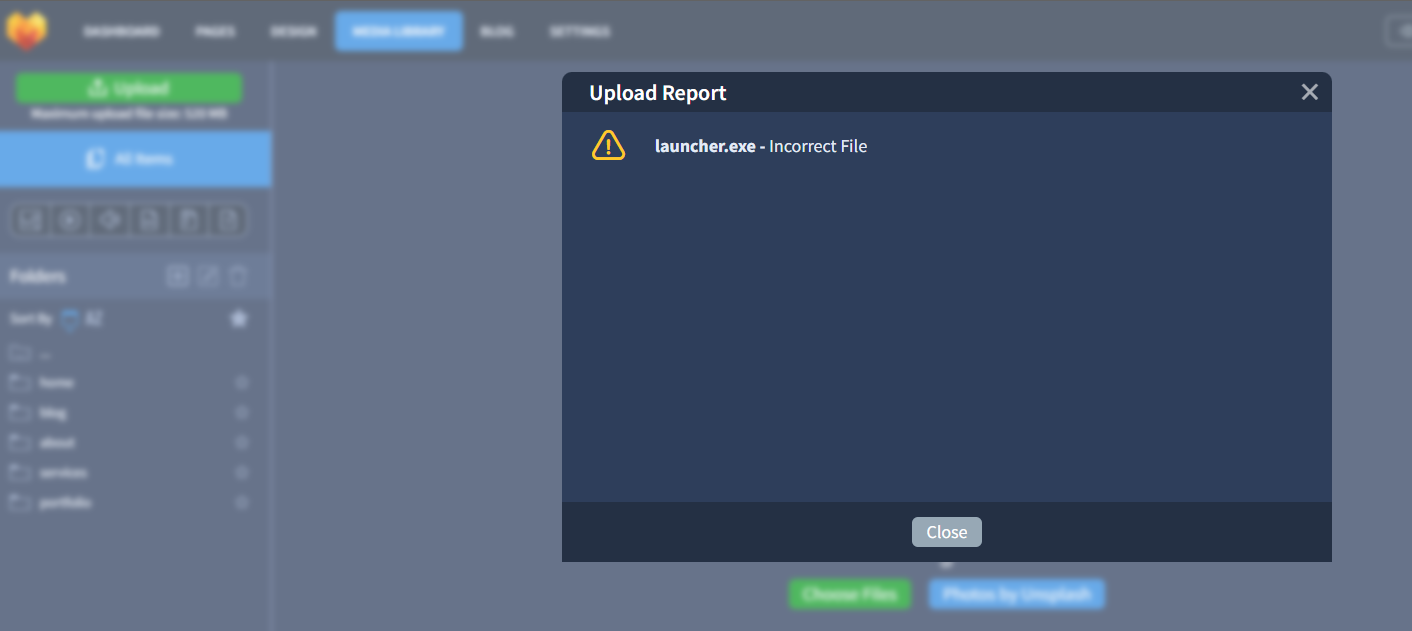
Task: Filter media by images icon
Action: (x=30, y=221)
